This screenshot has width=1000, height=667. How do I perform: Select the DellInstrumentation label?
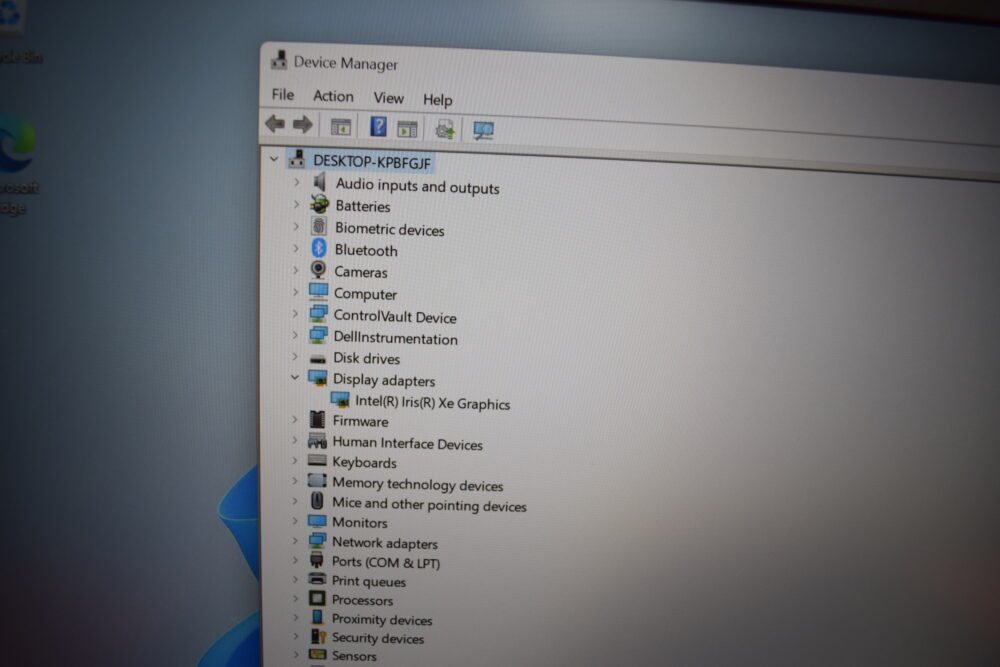tap(395, 338)
